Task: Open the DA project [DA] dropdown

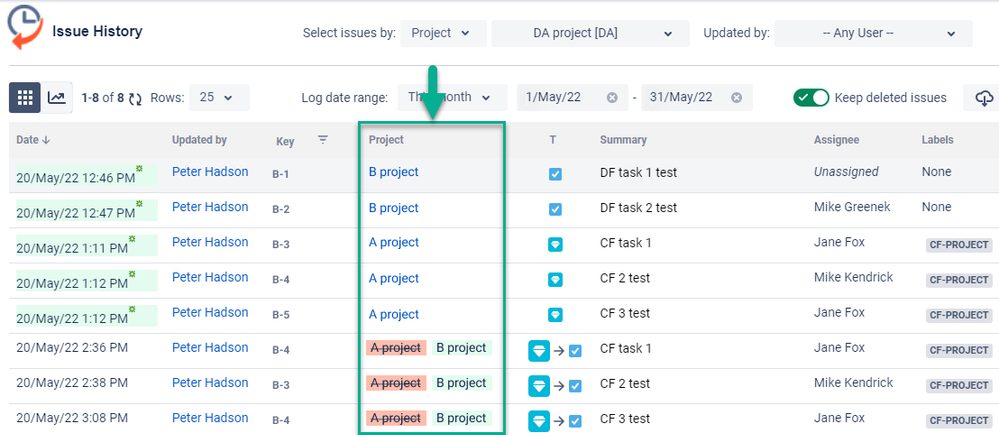Action: (591, 33)
